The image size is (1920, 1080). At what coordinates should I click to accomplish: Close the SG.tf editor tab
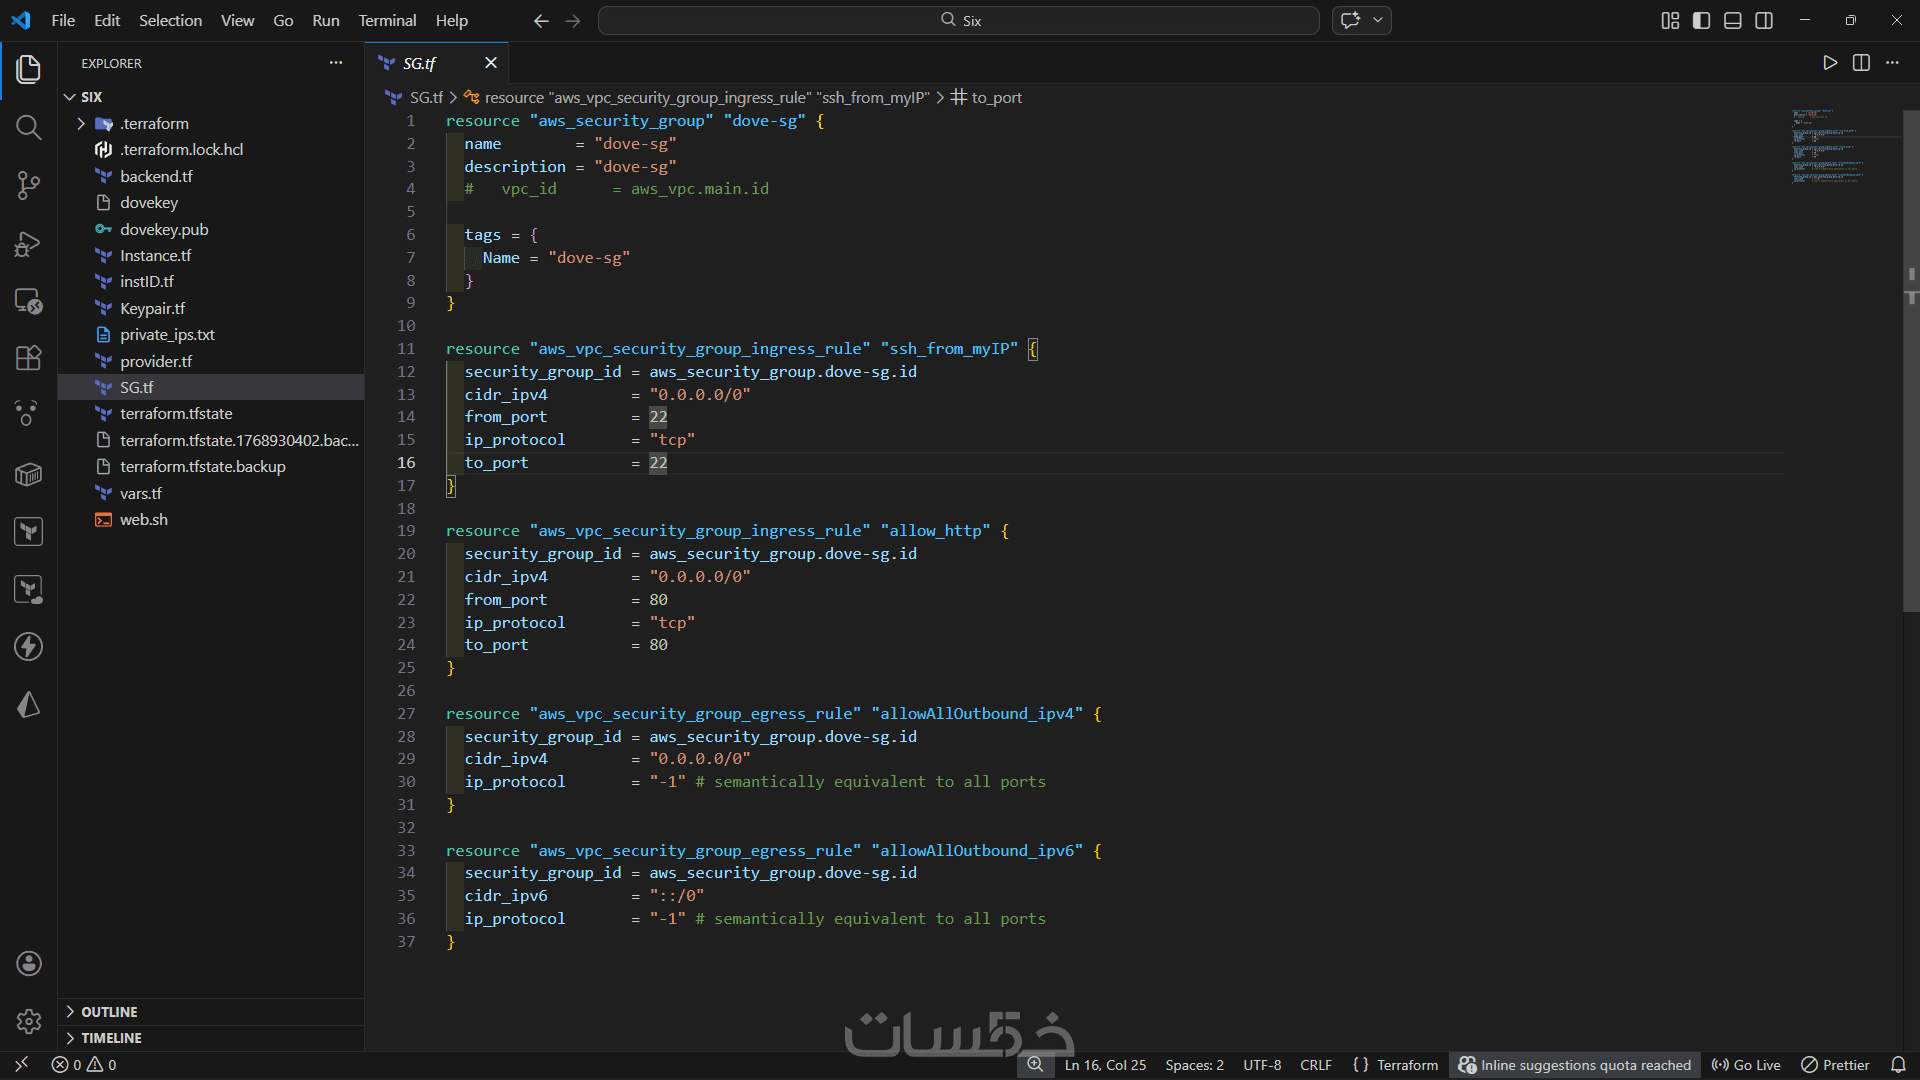tap(491, 63)
